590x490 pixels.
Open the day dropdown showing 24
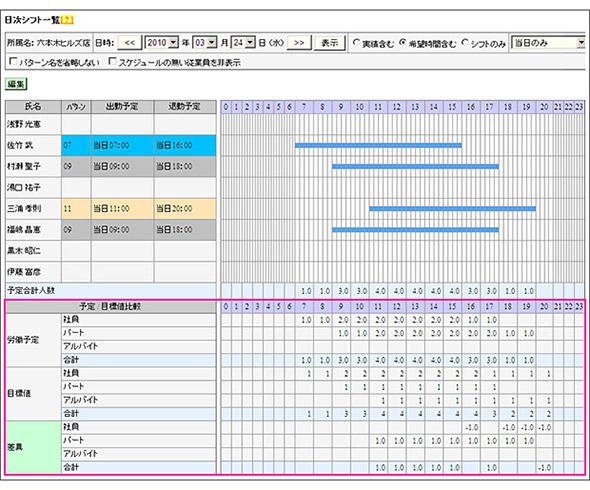pyautogui.click(x=243, y=43)
